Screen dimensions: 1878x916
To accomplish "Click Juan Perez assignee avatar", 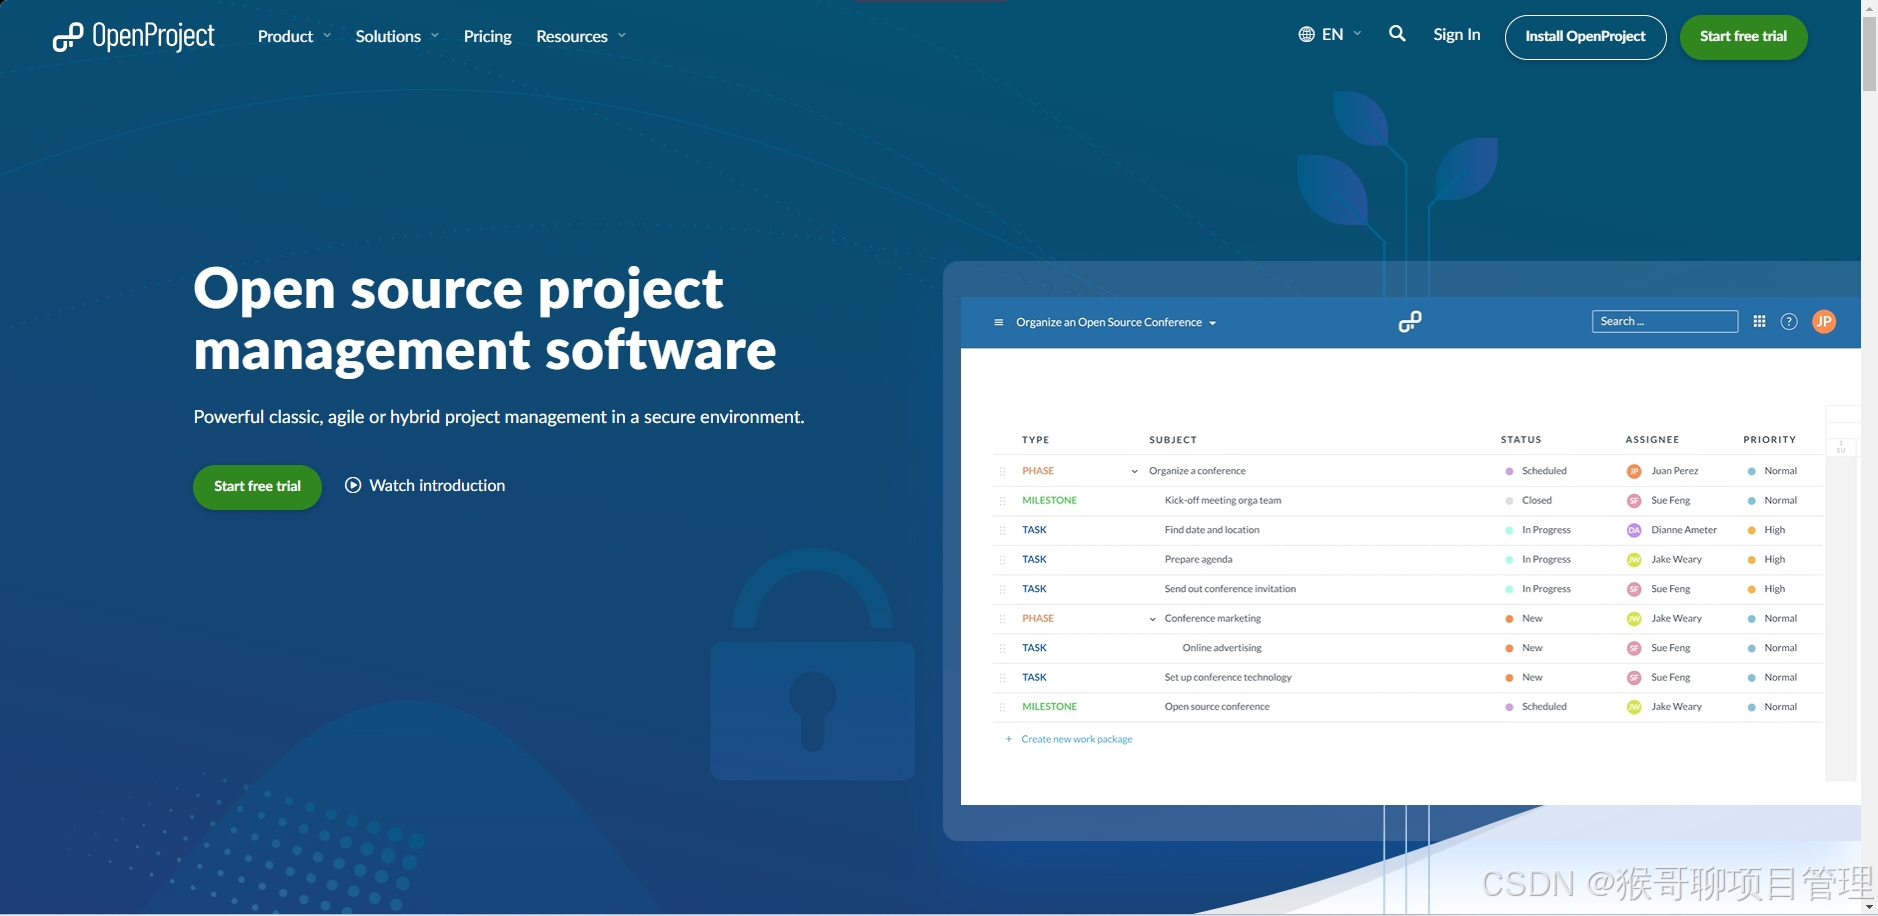I will pos(1634,471).
